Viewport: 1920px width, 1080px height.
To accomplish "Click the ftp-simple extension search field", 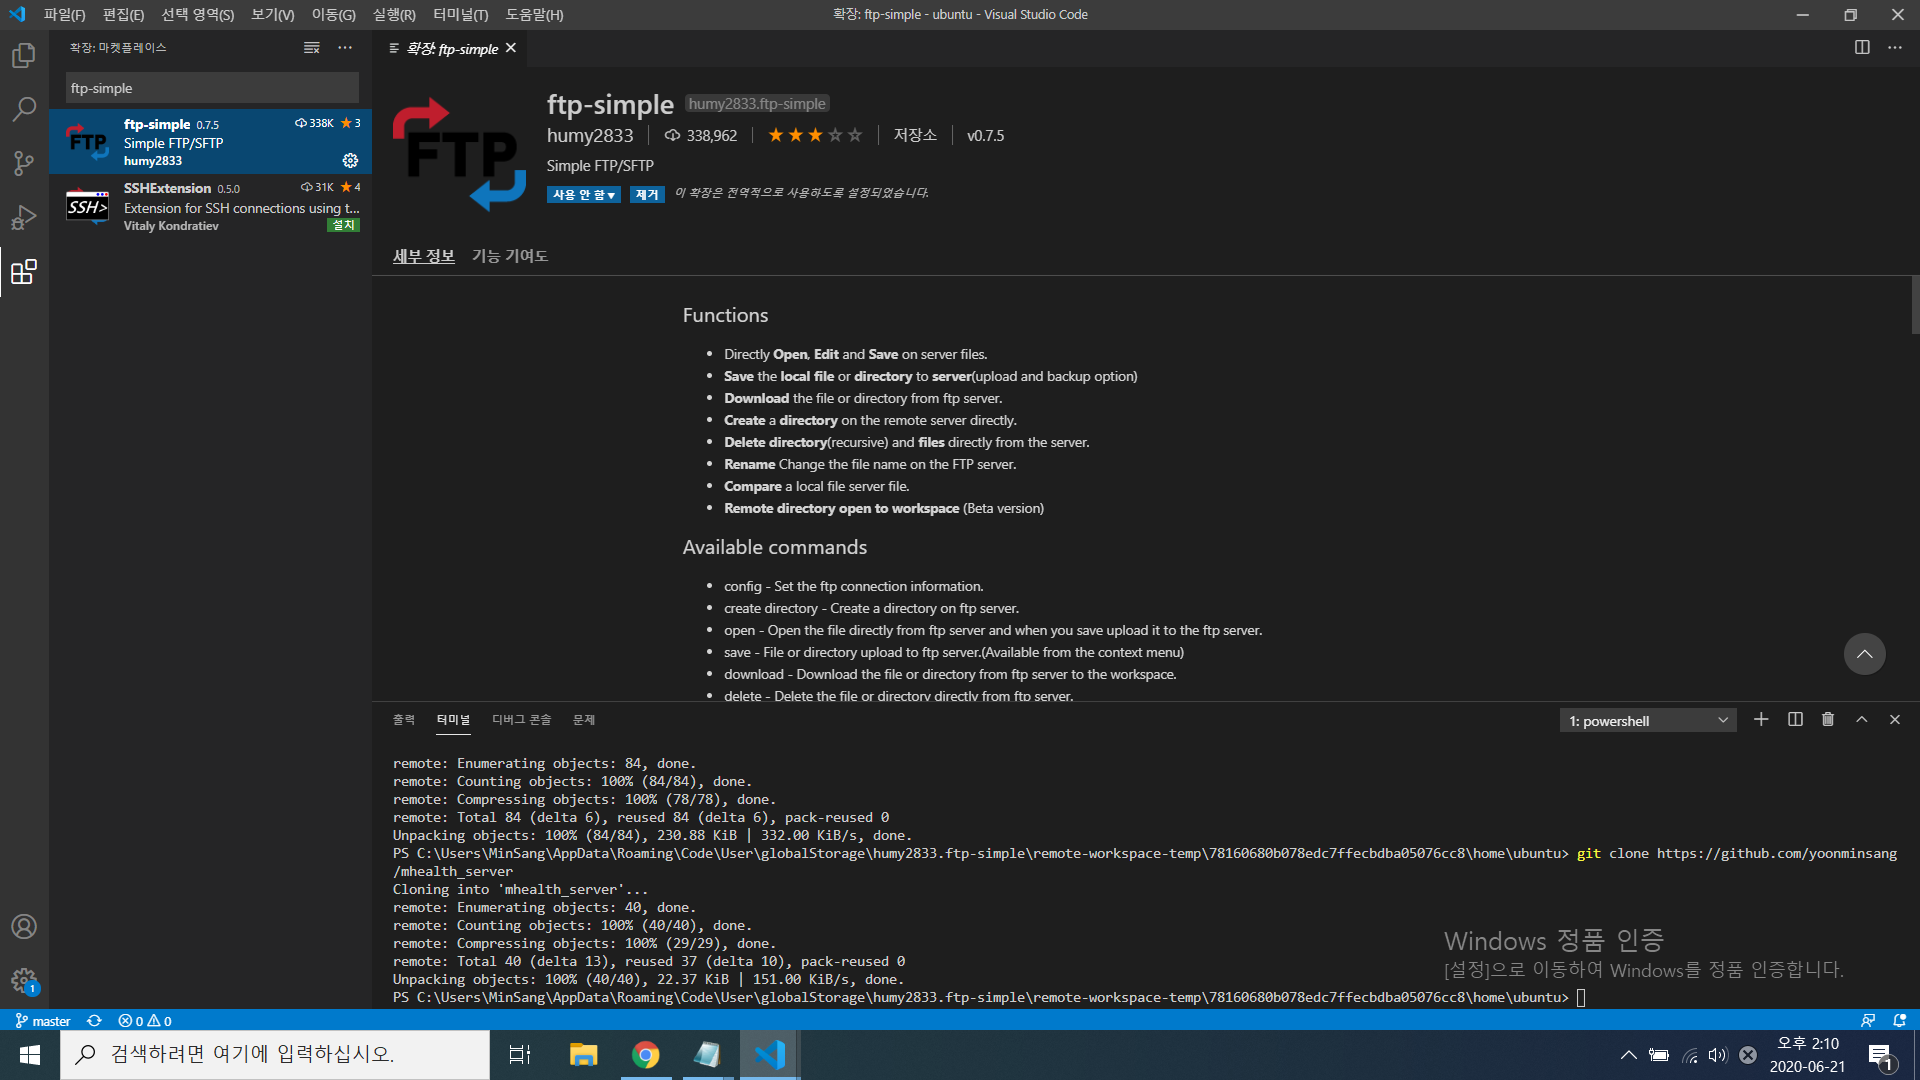I will (212, 88).
